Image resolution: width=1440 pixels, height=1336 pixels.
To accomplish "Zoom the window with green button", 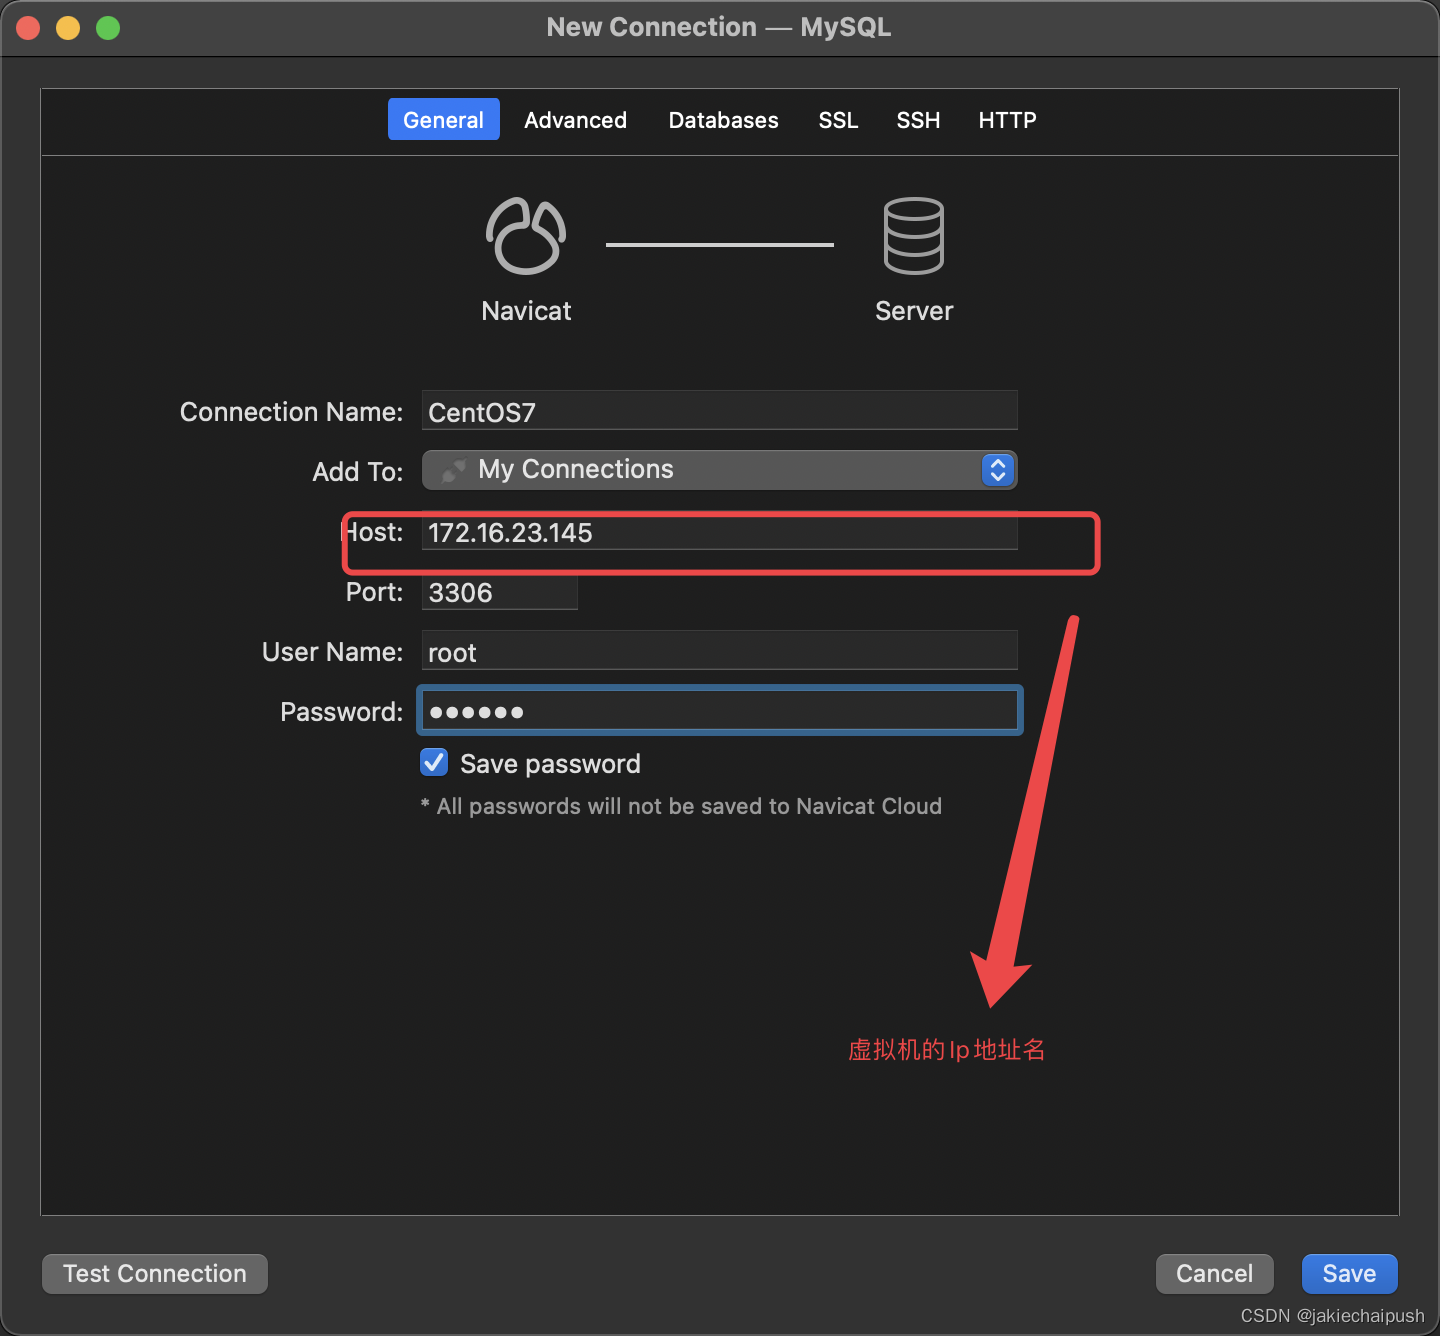I will [108, 28].
